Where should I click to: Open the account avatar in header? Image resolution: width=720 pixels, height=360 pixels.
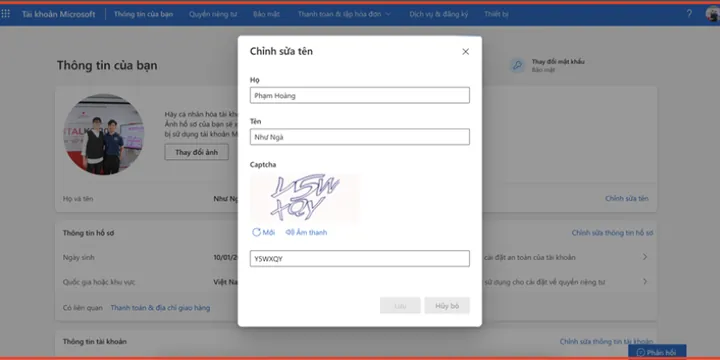pos(713,14)
